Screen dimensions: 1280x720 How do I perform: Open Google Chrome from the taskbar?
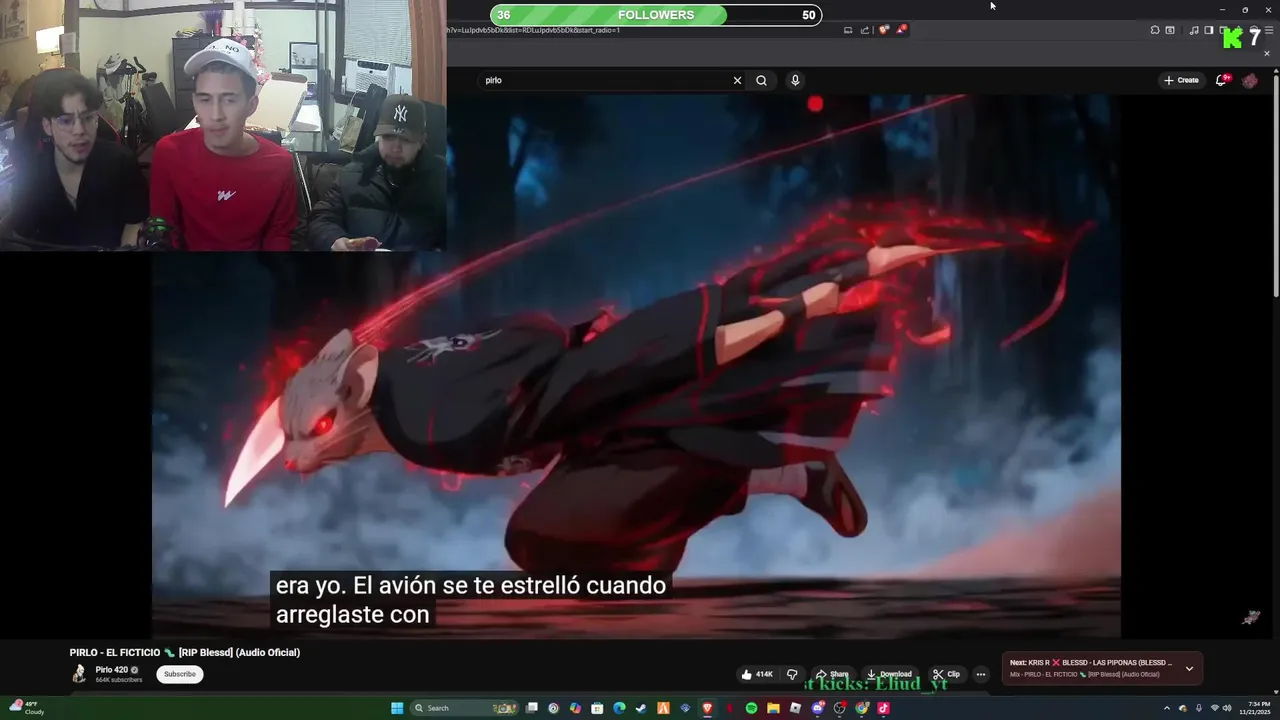861,708
